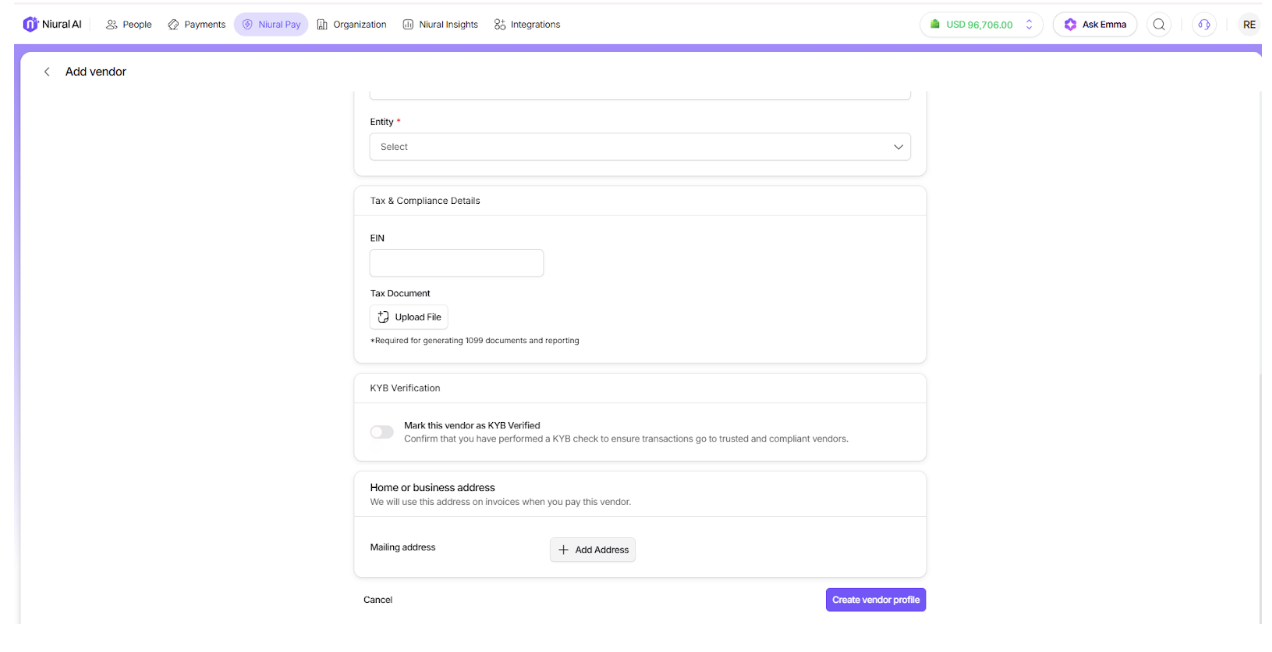Click the Upload File document icon
The image size is (1272, 652).
(x=383, y=317)
